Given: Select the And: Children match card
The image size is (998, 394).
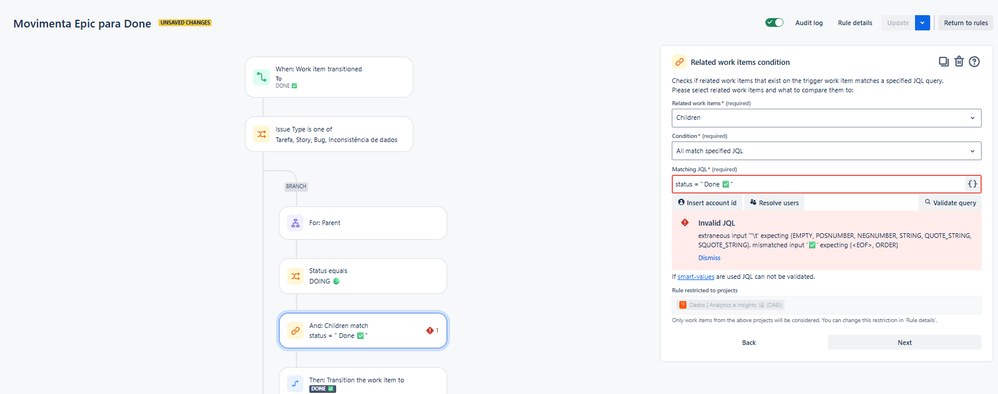Looking at the screenshot, I should [363, 330].
